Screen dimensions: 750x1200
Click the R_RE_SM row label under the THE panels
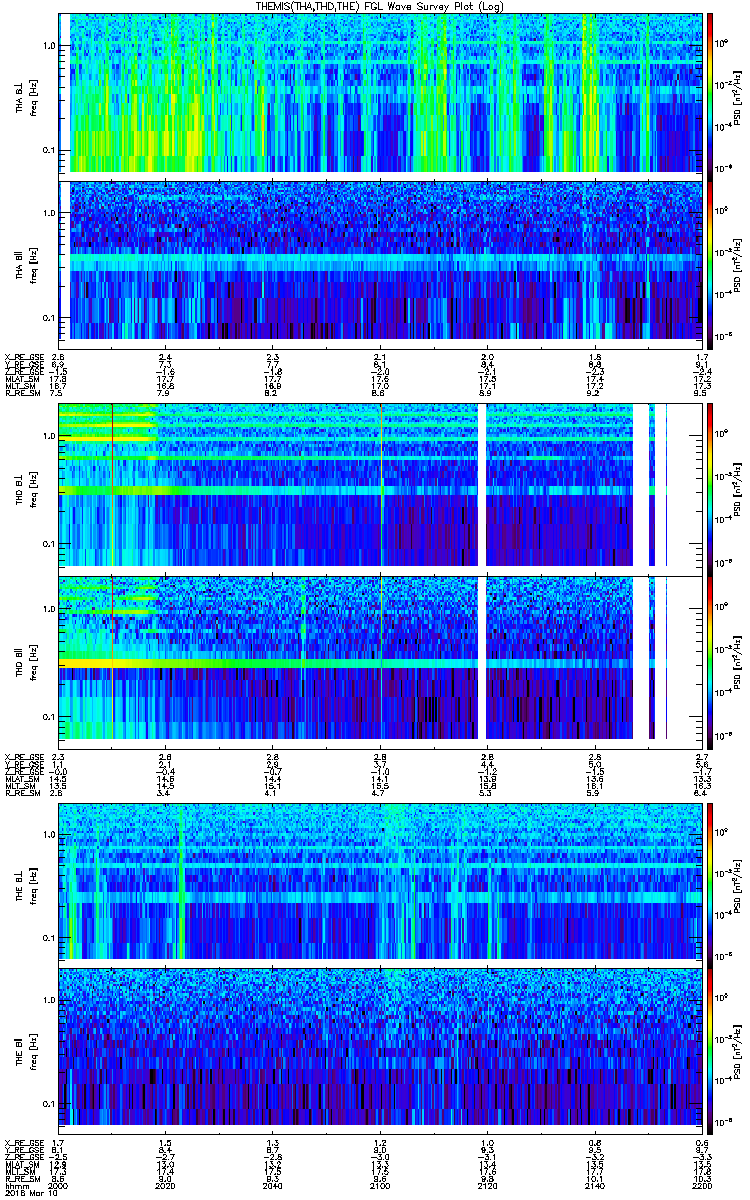pos(21,1178)
